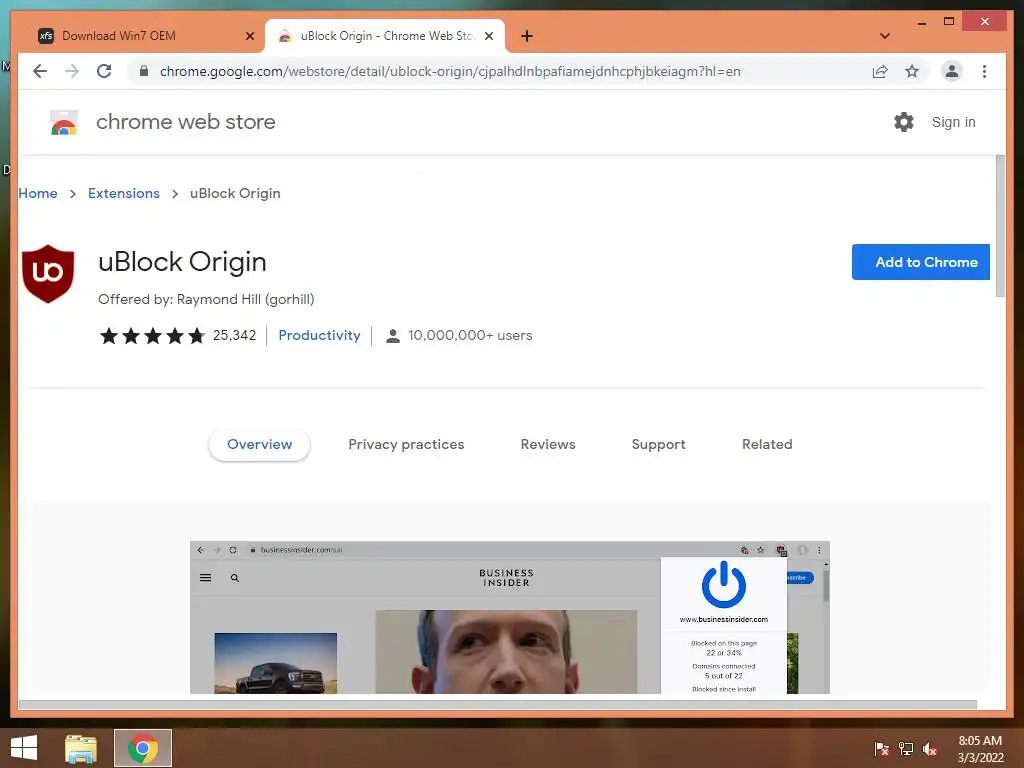Open the Chrome profile avatar menu

(952, 71)
